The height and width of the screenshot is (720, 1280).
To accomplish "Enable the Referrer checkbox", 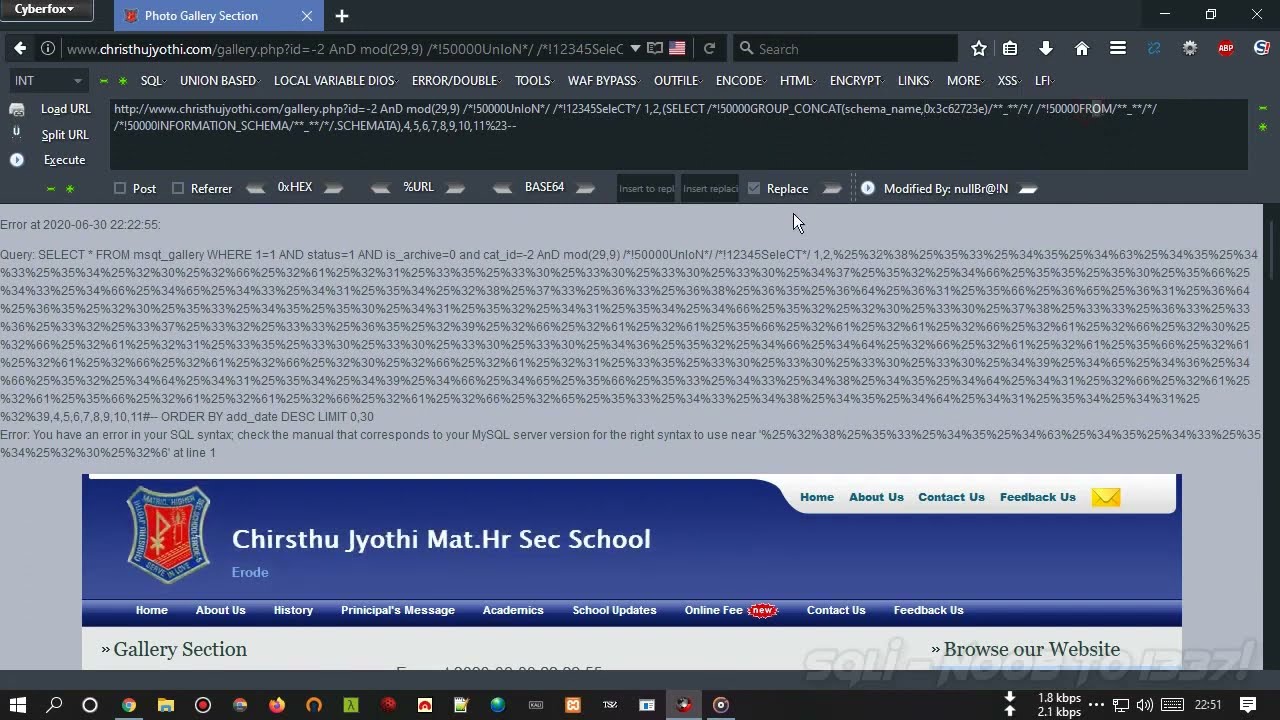I will coord(178,188).
